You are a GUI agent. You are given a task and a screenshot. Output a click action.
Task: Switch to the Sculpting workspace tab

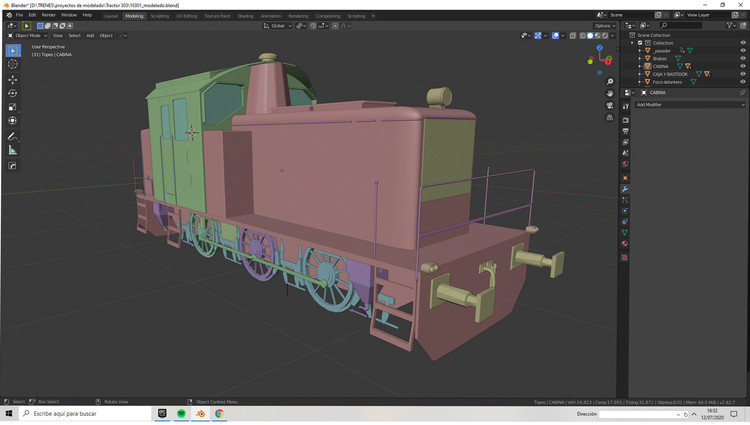pos(160,16)
